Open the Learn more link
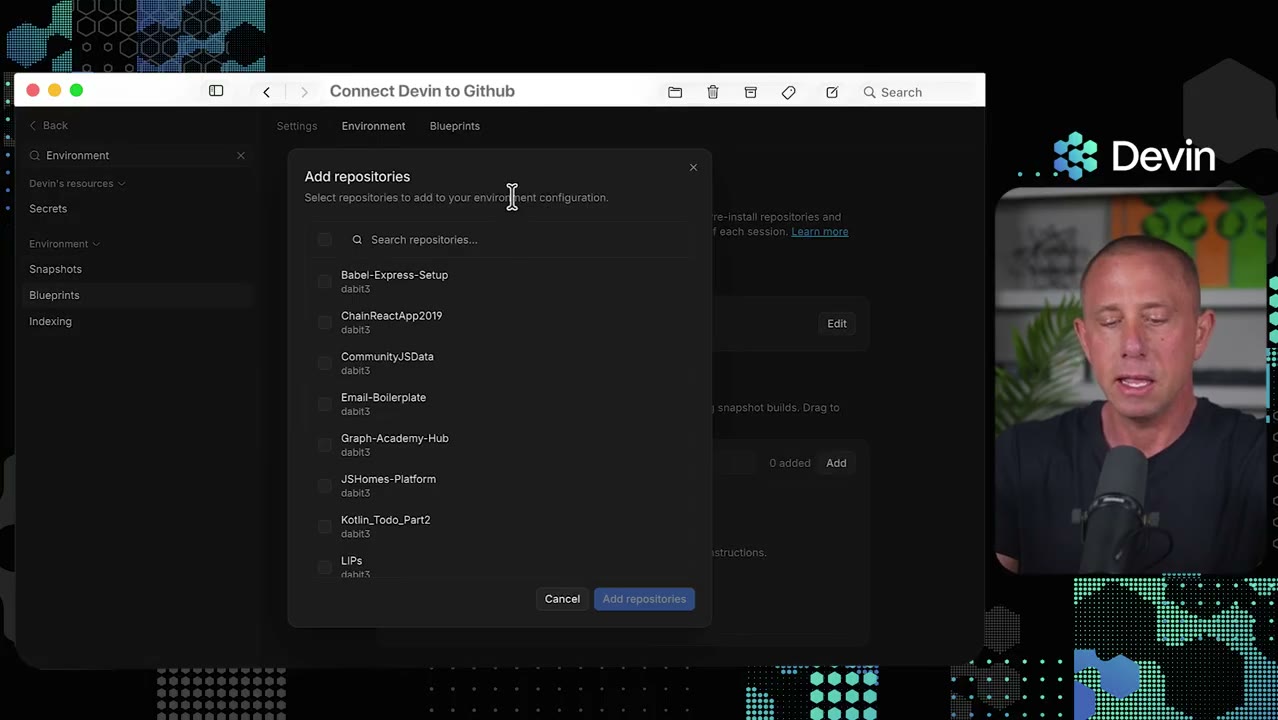Viewport: 1278px width, 720px height. coord(819,232)
